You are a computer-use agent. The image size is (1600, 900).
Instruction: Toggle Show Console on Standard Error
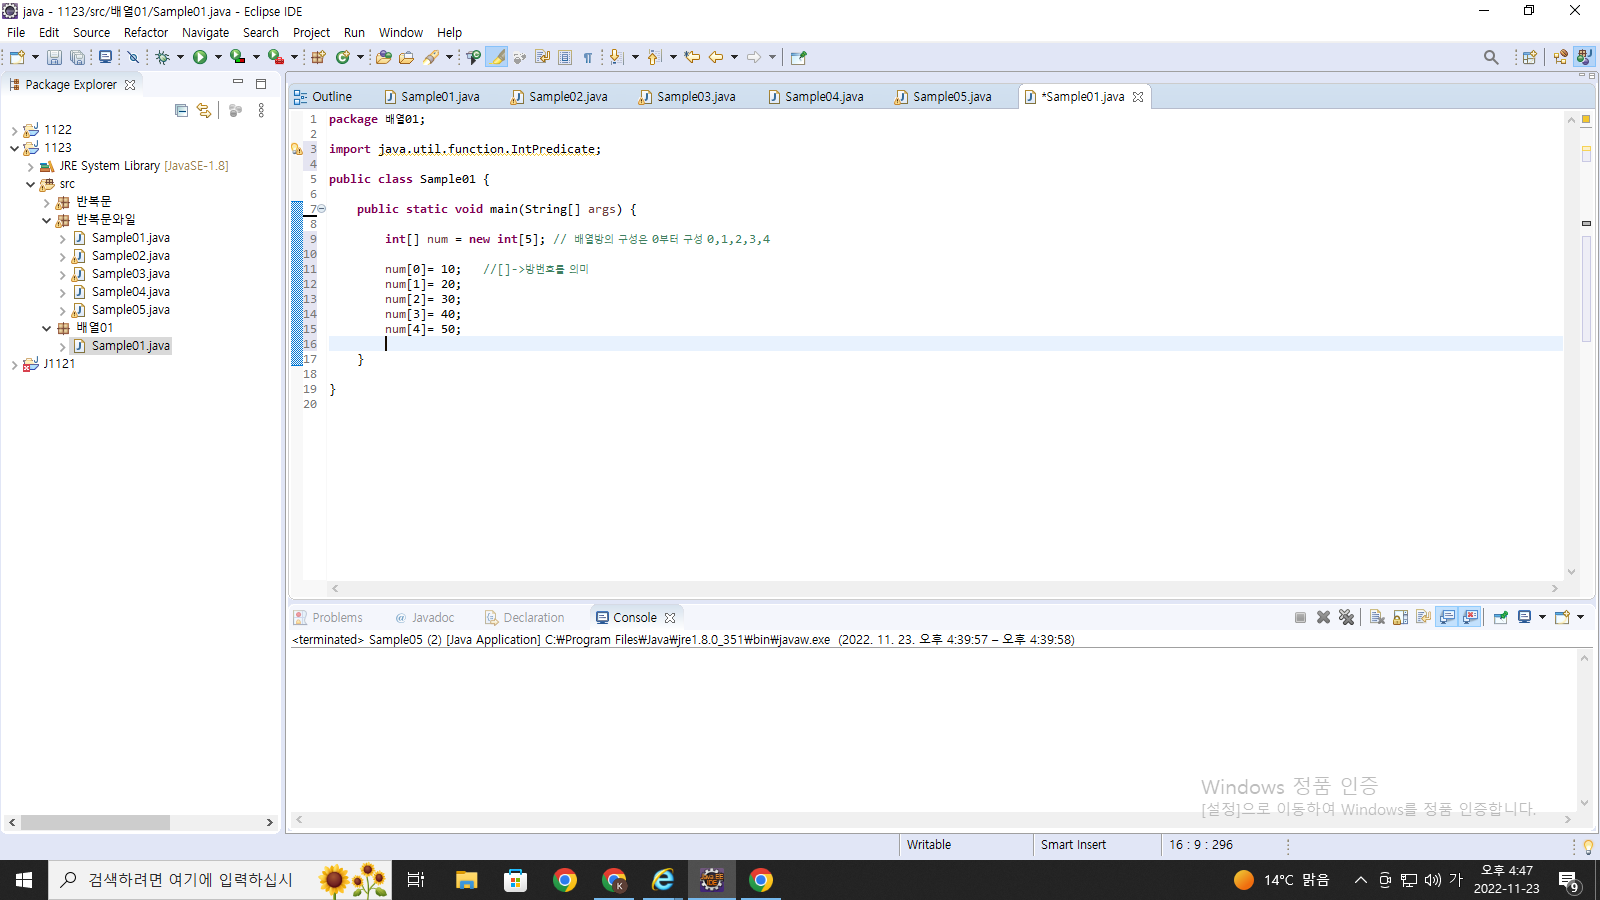(1470, 617)
